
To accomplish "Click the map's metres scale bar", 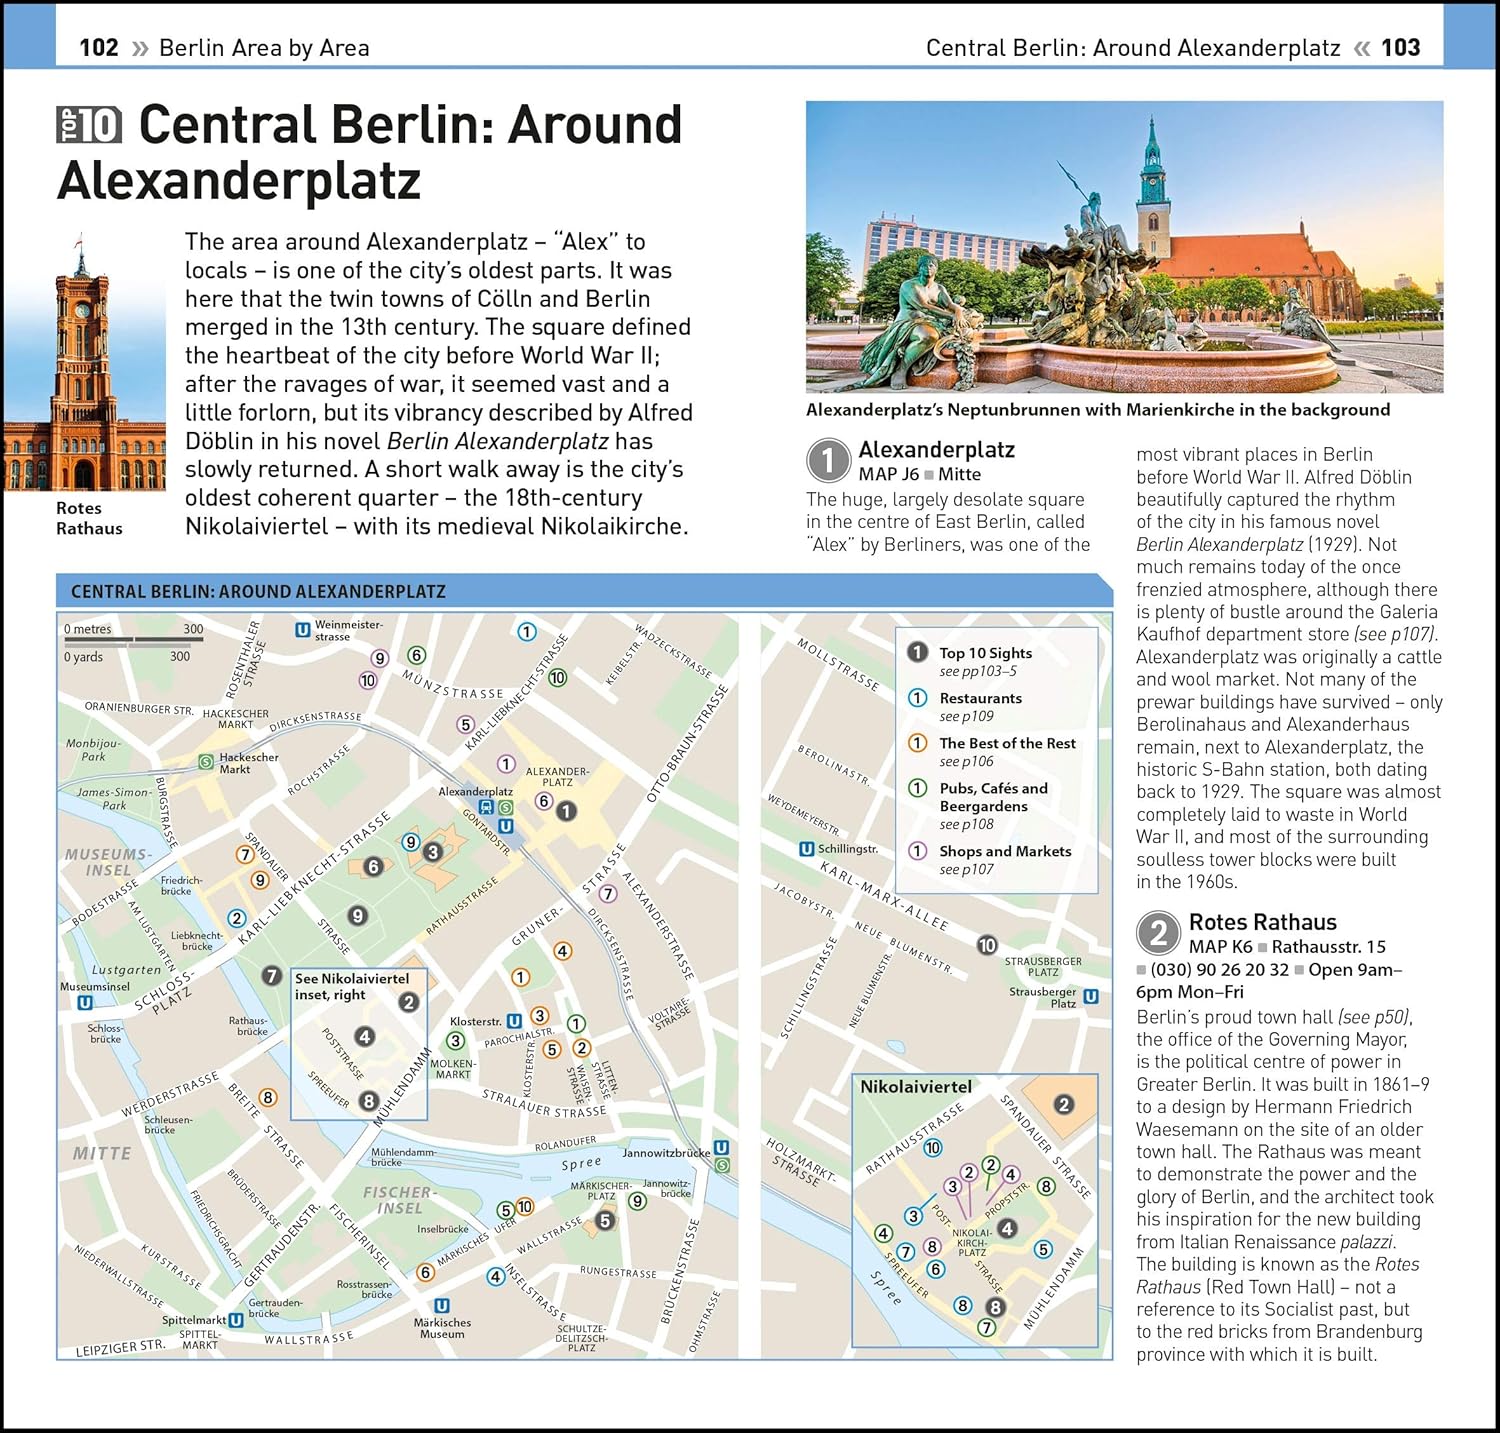I will coord(133,643).
